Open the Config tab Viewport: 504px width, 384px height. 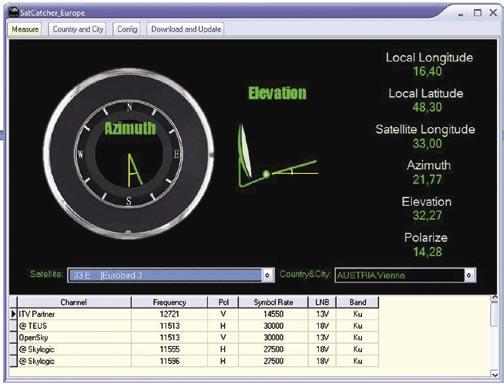click(127, 29)
